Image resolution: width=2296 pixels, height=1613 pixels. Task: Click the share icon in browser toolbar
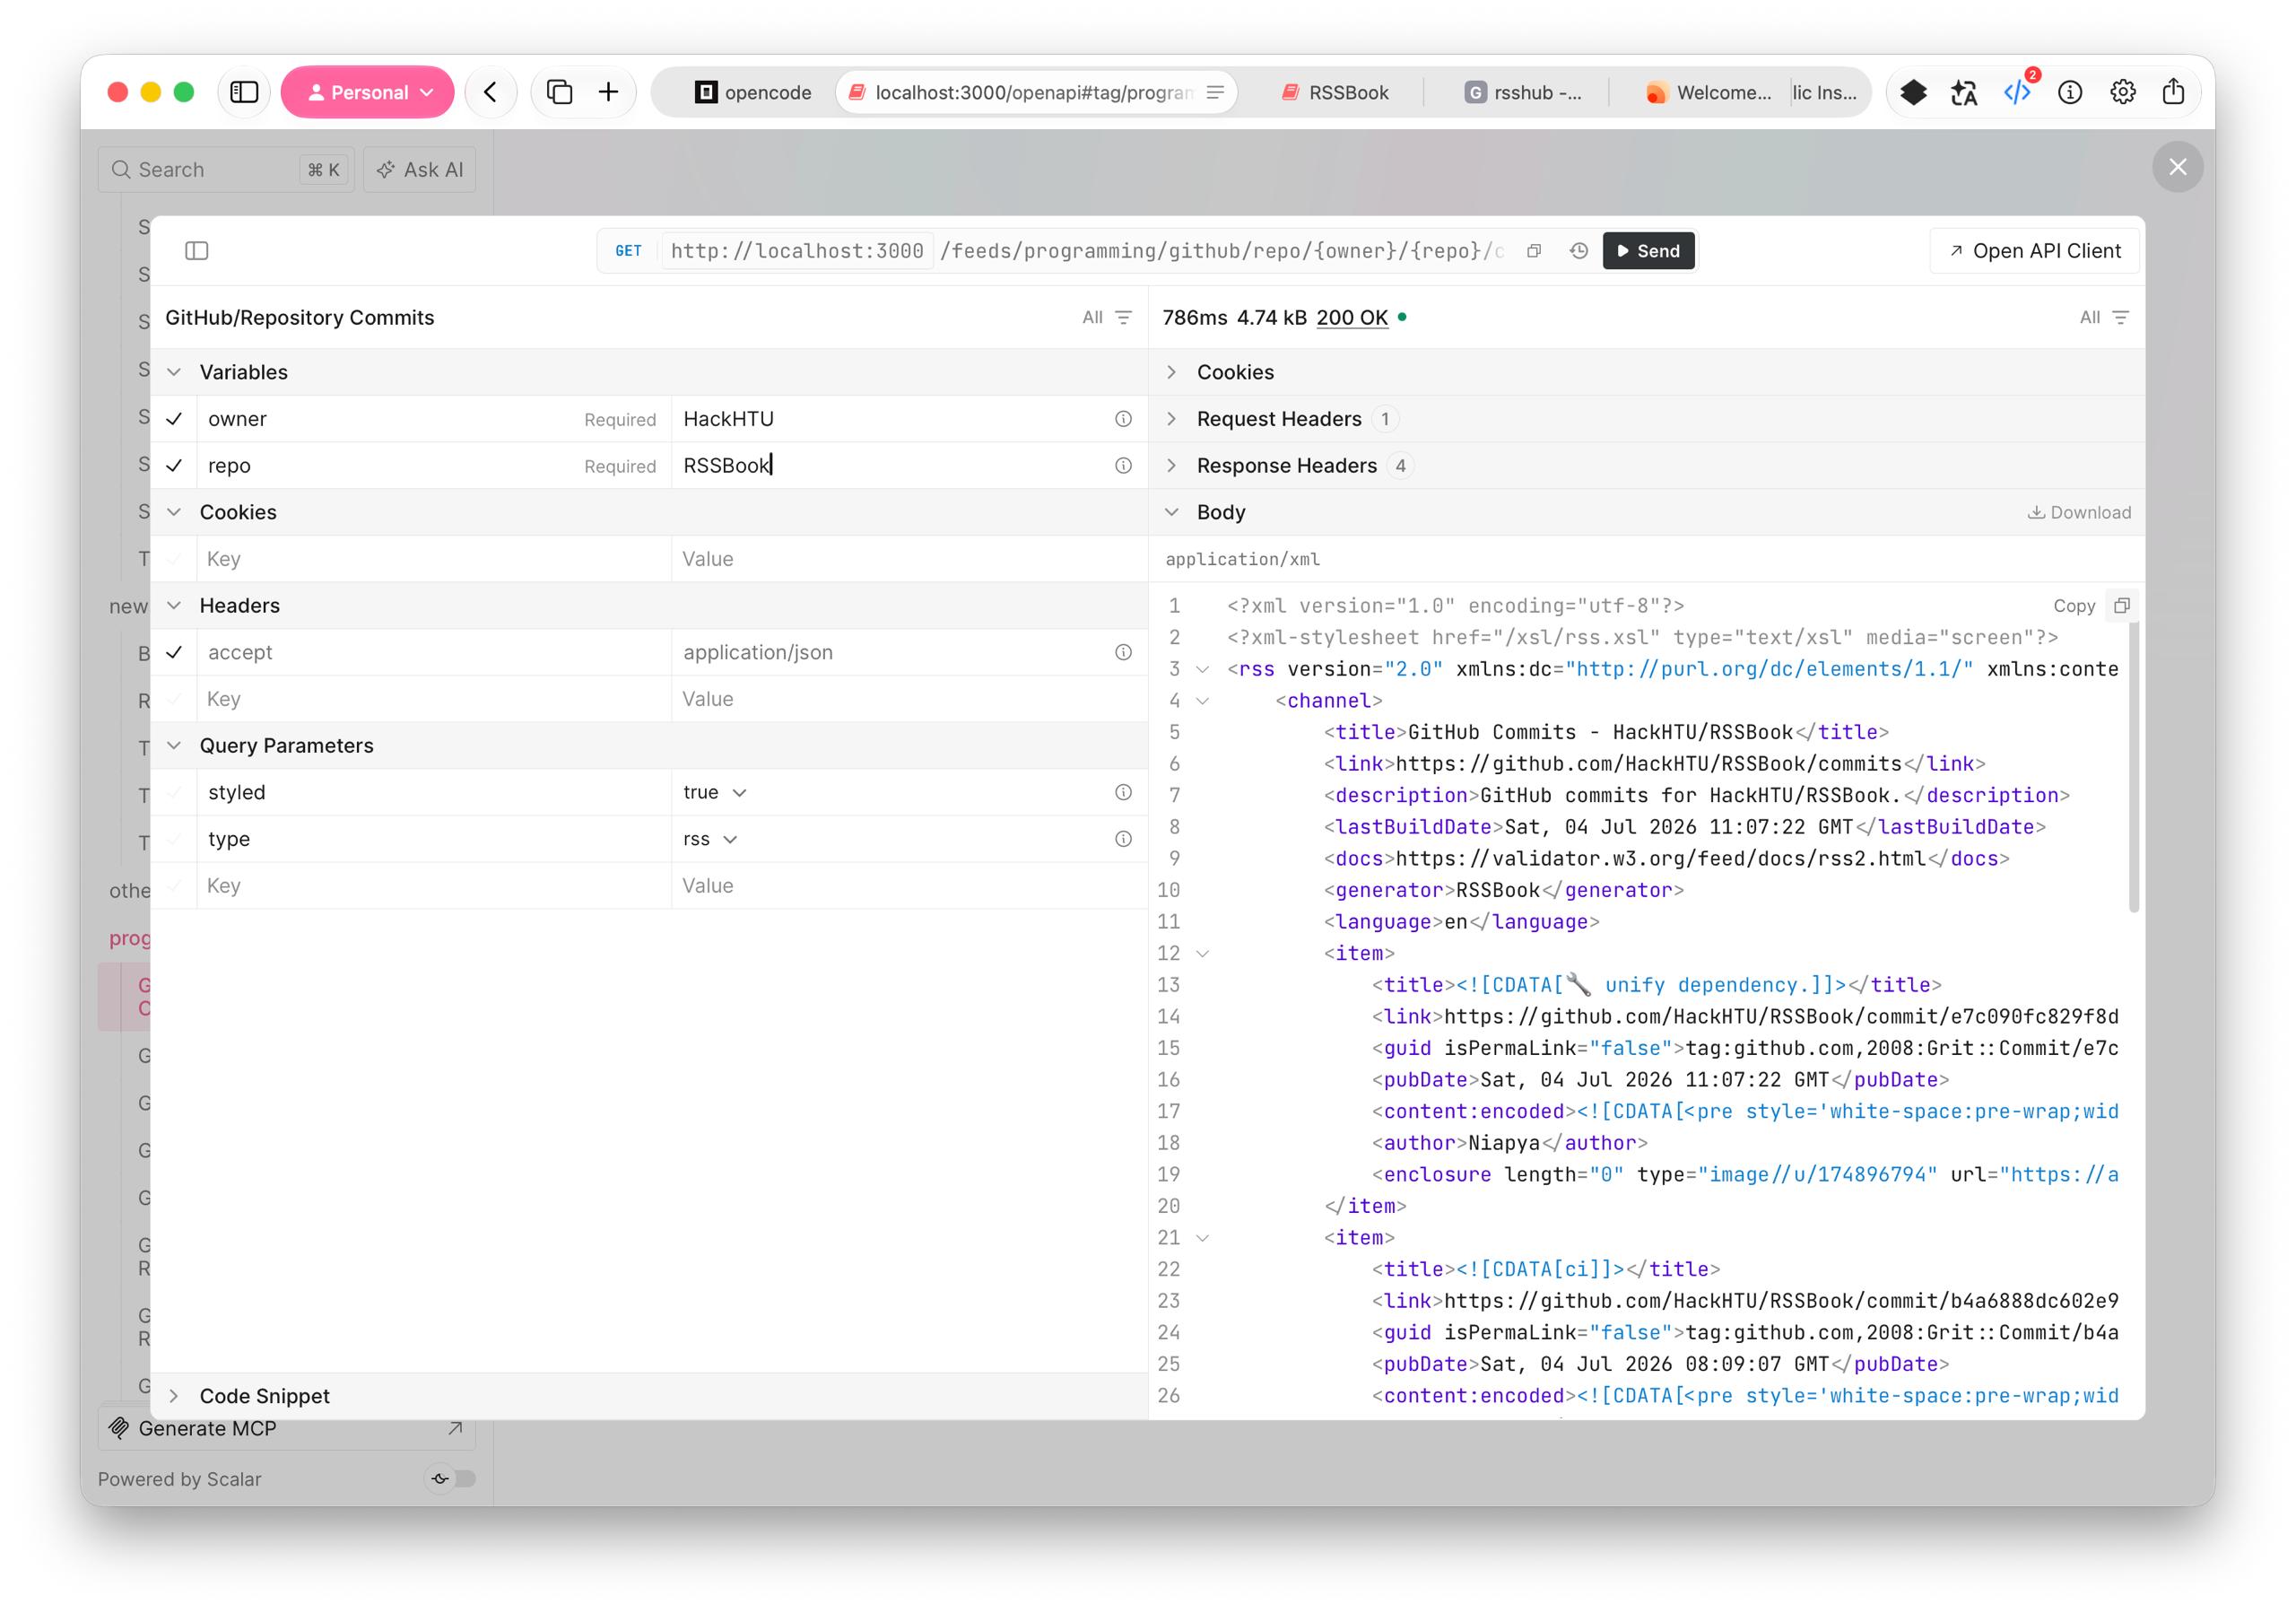[2173, 92]
